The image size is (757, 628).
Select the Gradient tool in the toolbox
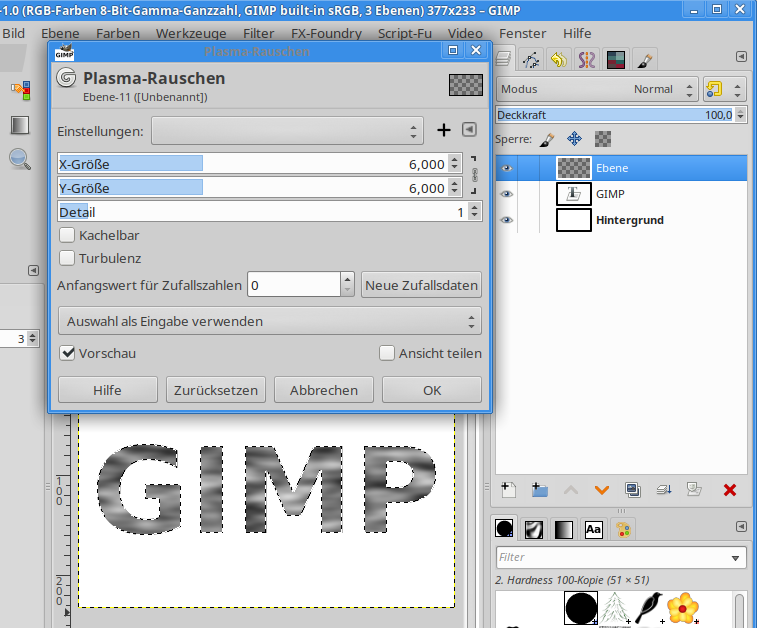pyautogui.click(x=20, y=125)
